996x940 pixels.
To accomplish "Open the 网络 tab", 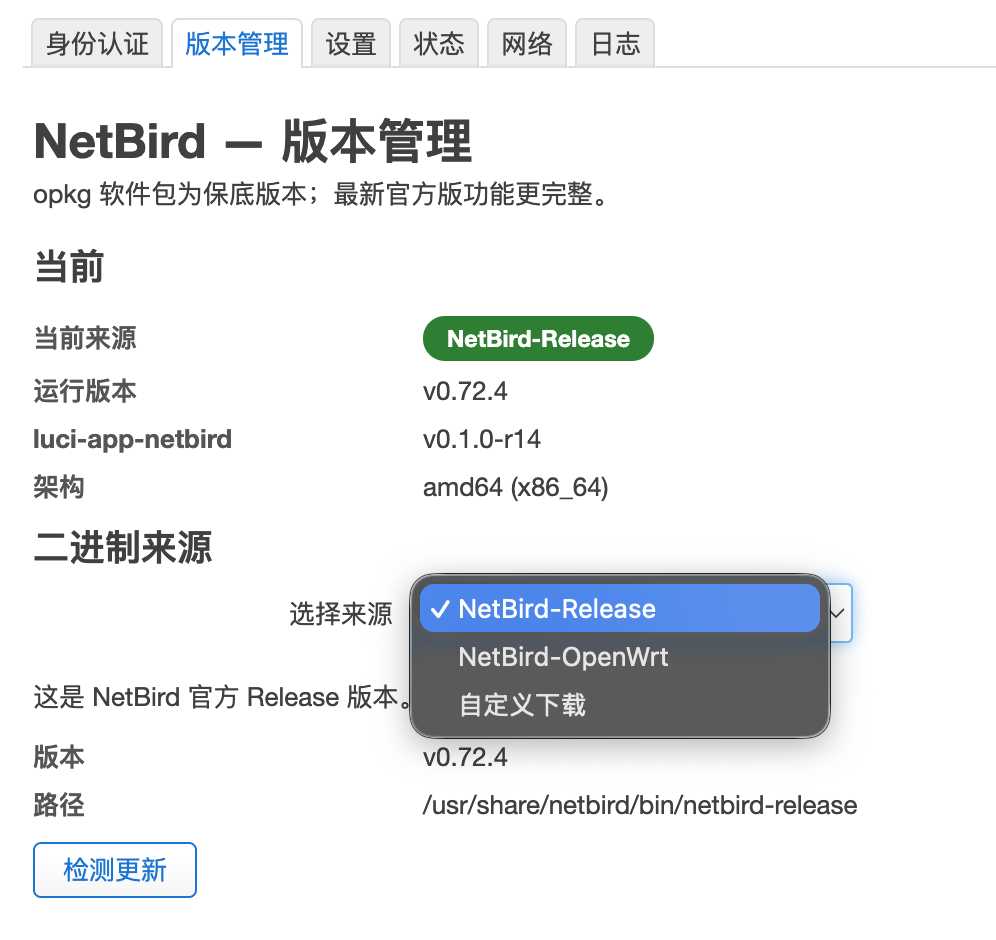I will click(527, 43).
